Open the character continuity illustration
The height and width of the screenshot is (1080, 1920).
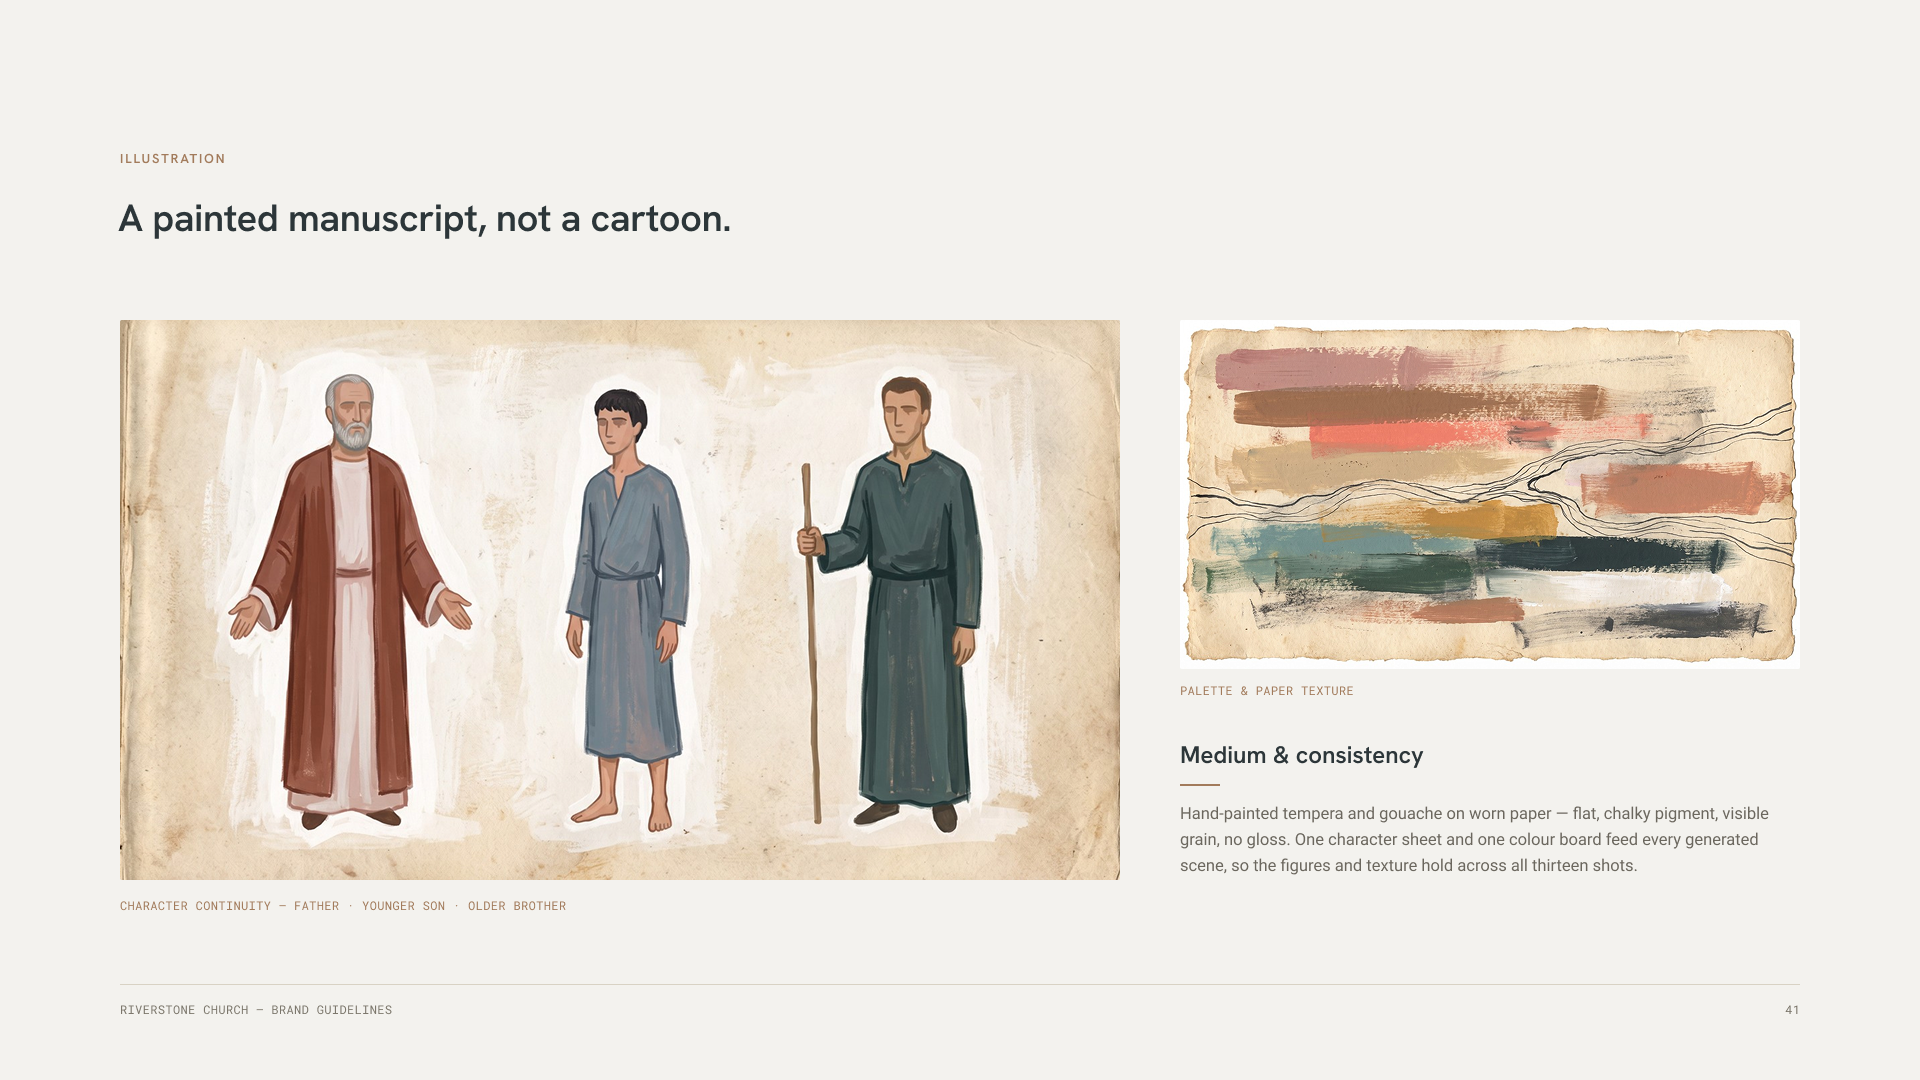pos(620,600)
